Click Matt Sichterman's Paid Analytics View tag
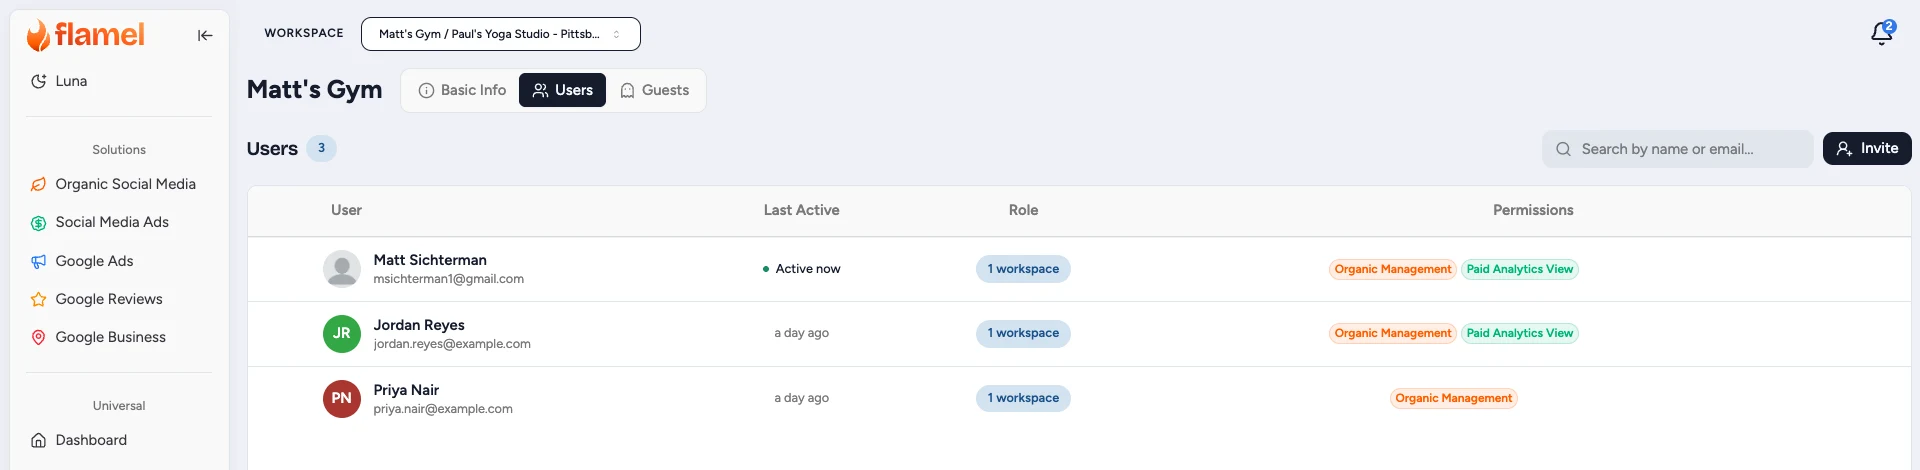 point(1520,269)
